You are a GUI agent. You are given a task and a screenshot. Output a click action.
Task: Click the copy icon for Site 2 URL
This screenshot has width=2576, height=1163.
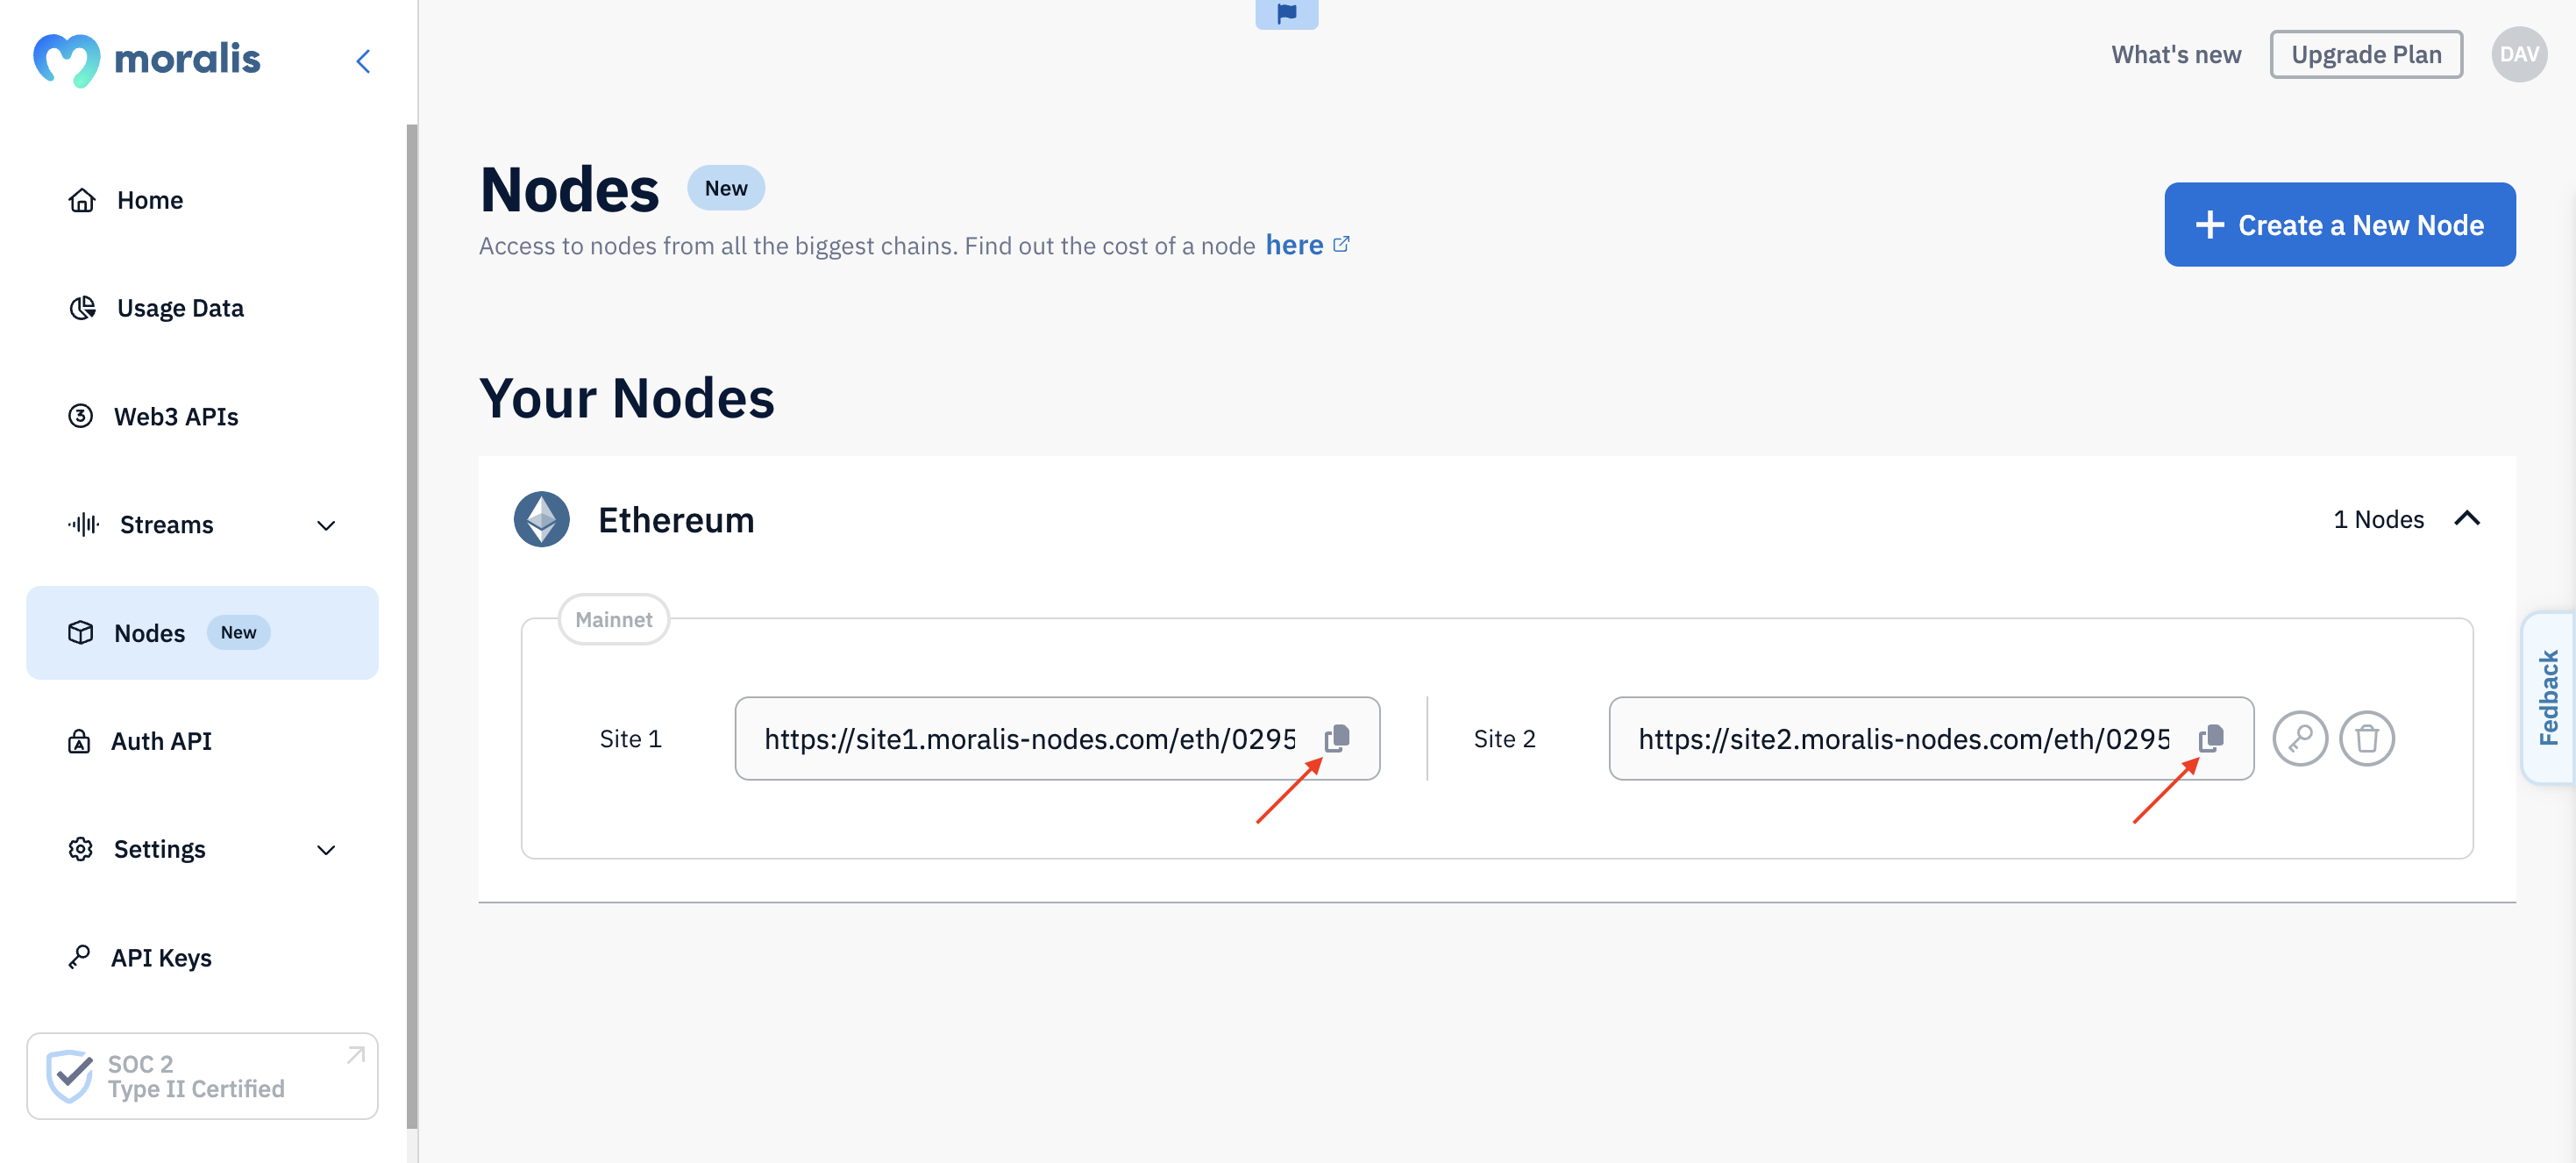tap(2211, 738)
